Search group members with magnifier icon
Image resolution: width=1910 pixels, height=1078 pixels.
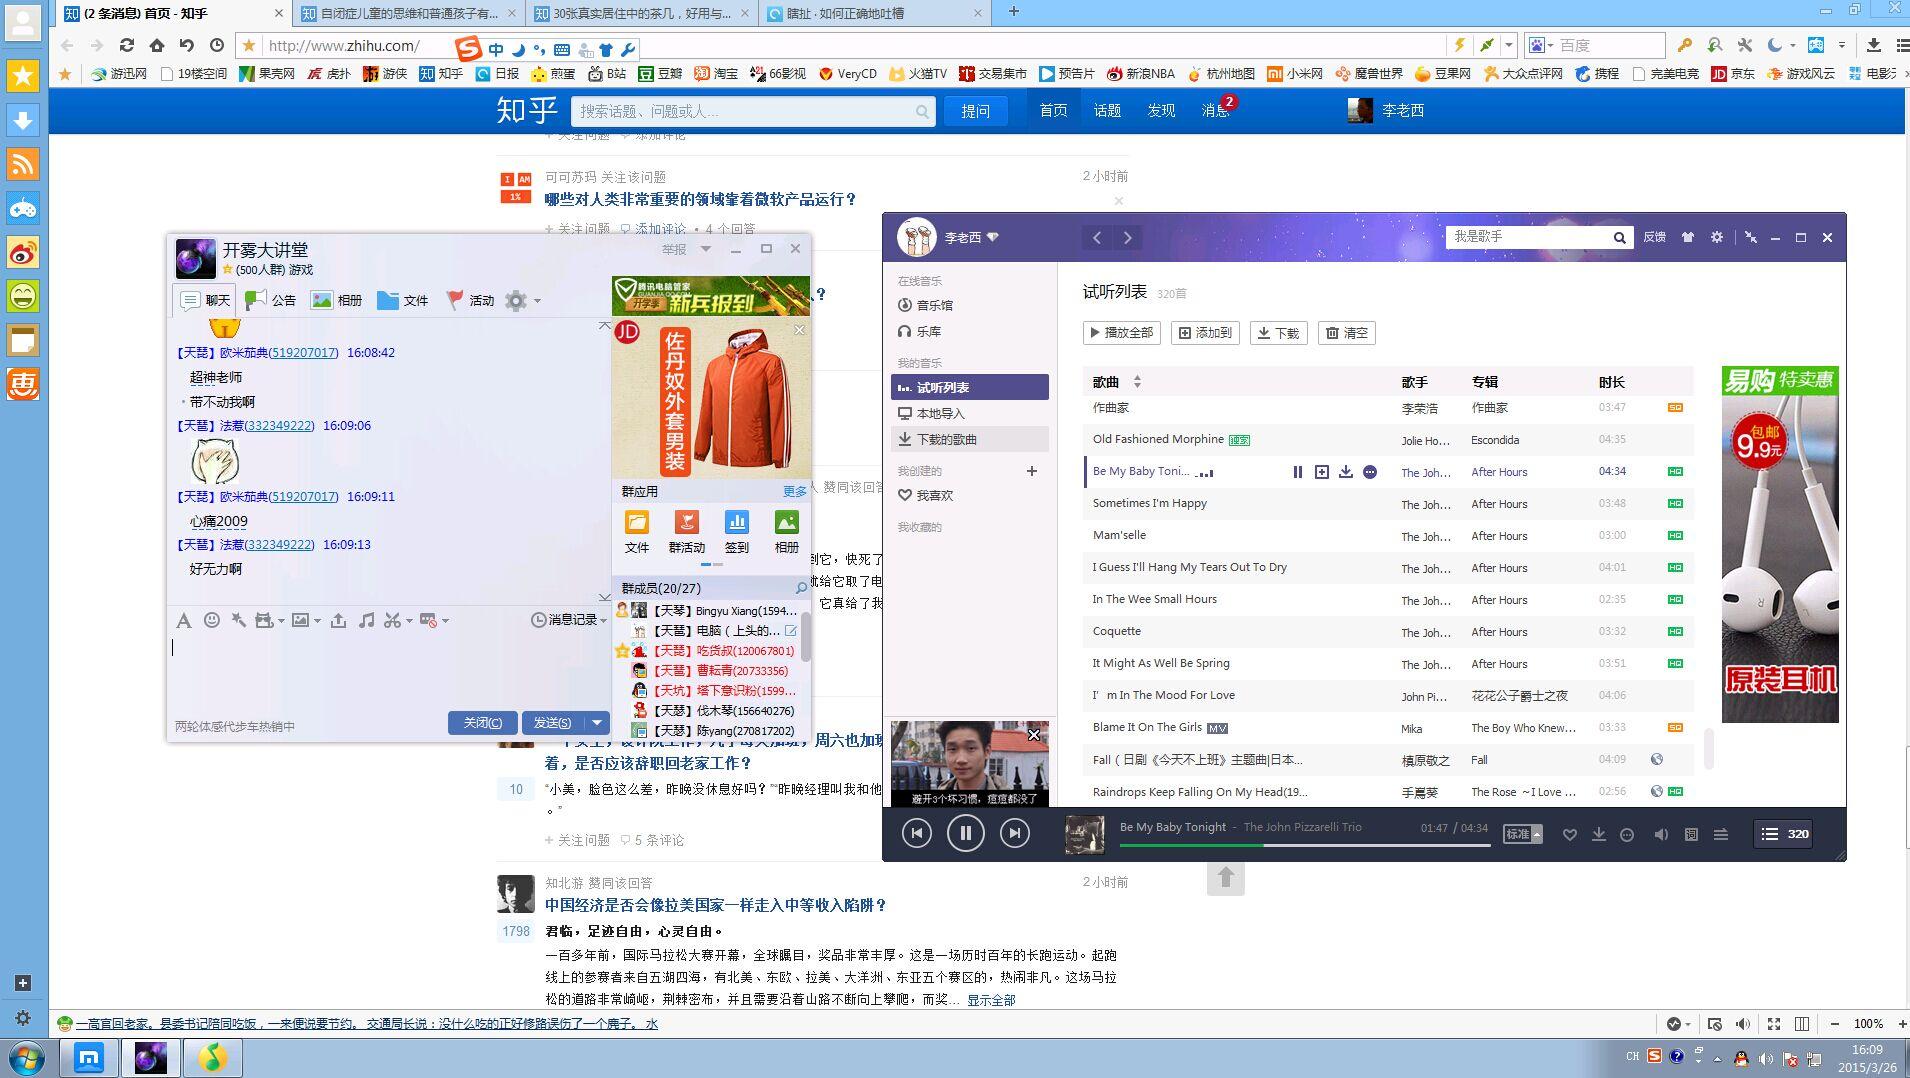[x=800, y=588]
